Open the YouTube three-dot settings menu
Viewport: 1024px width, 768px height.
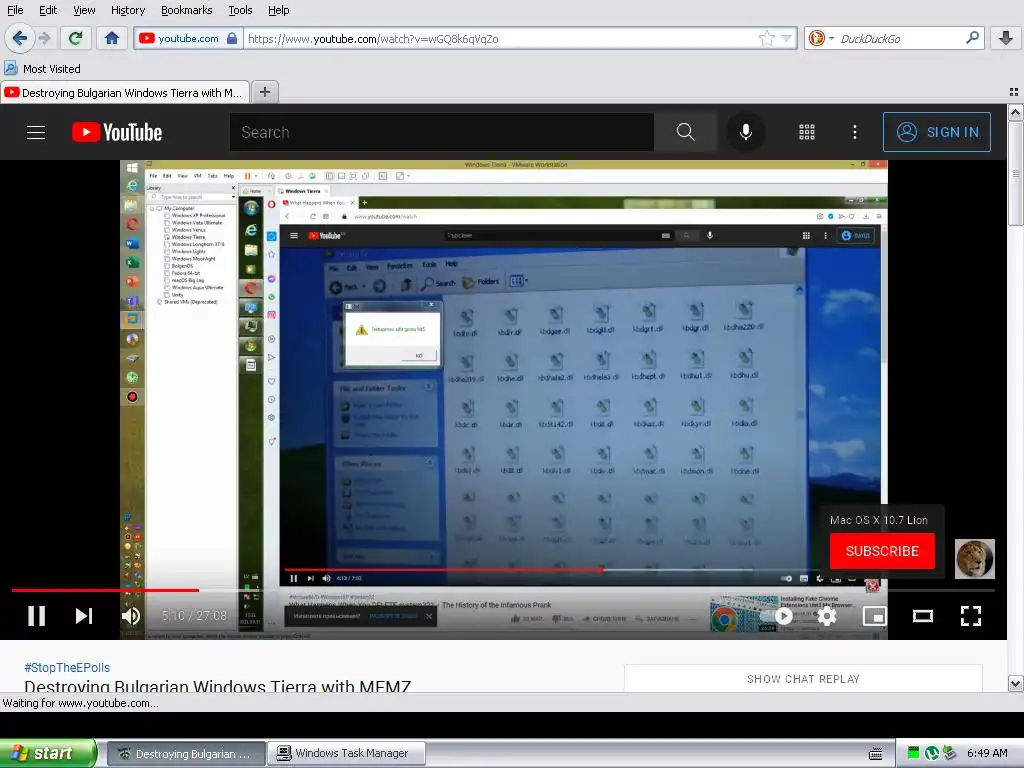(x=855, y=132)
